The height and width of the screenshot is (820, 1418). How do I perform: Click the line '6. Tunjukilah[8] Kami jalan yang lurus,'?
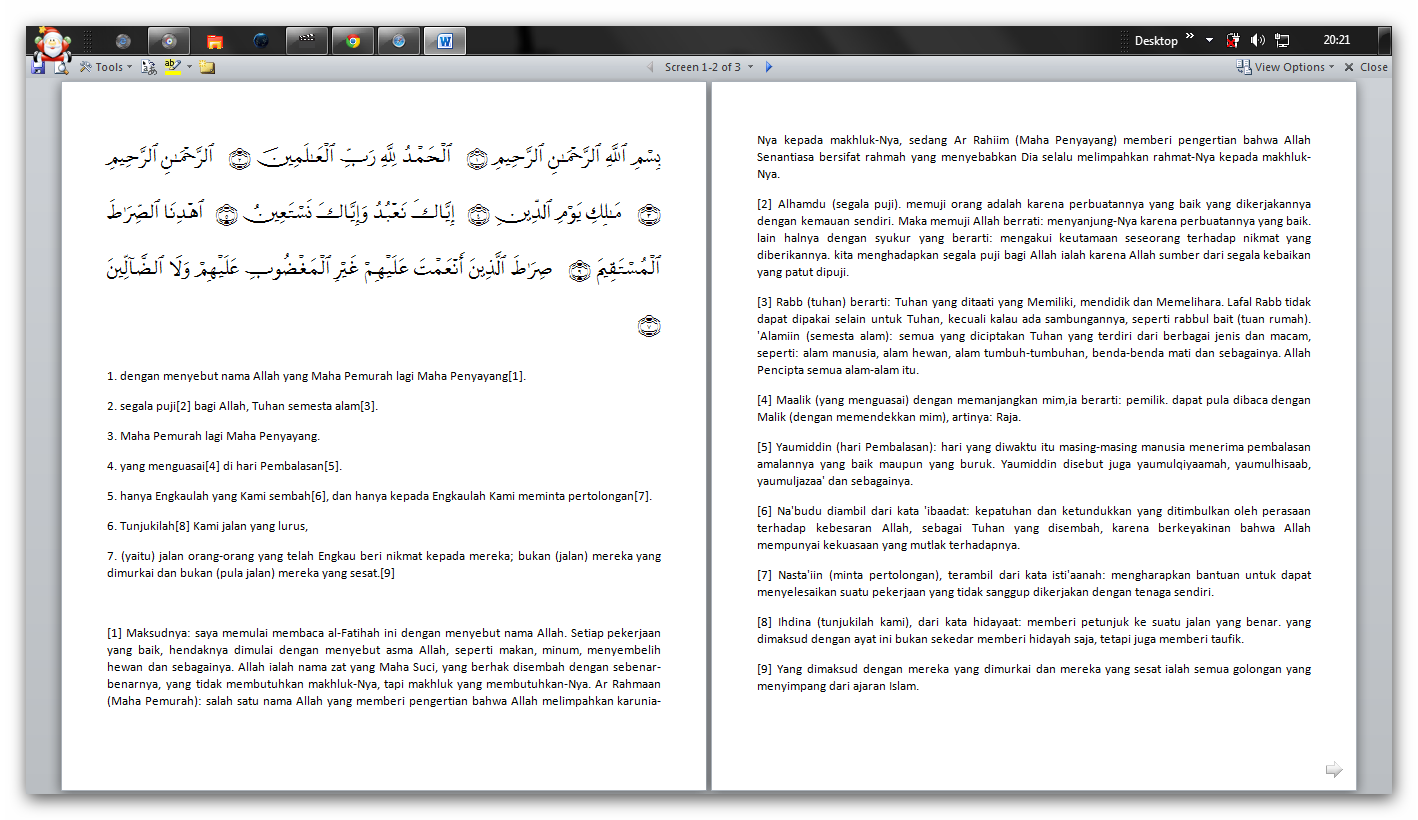click(207, 526)
